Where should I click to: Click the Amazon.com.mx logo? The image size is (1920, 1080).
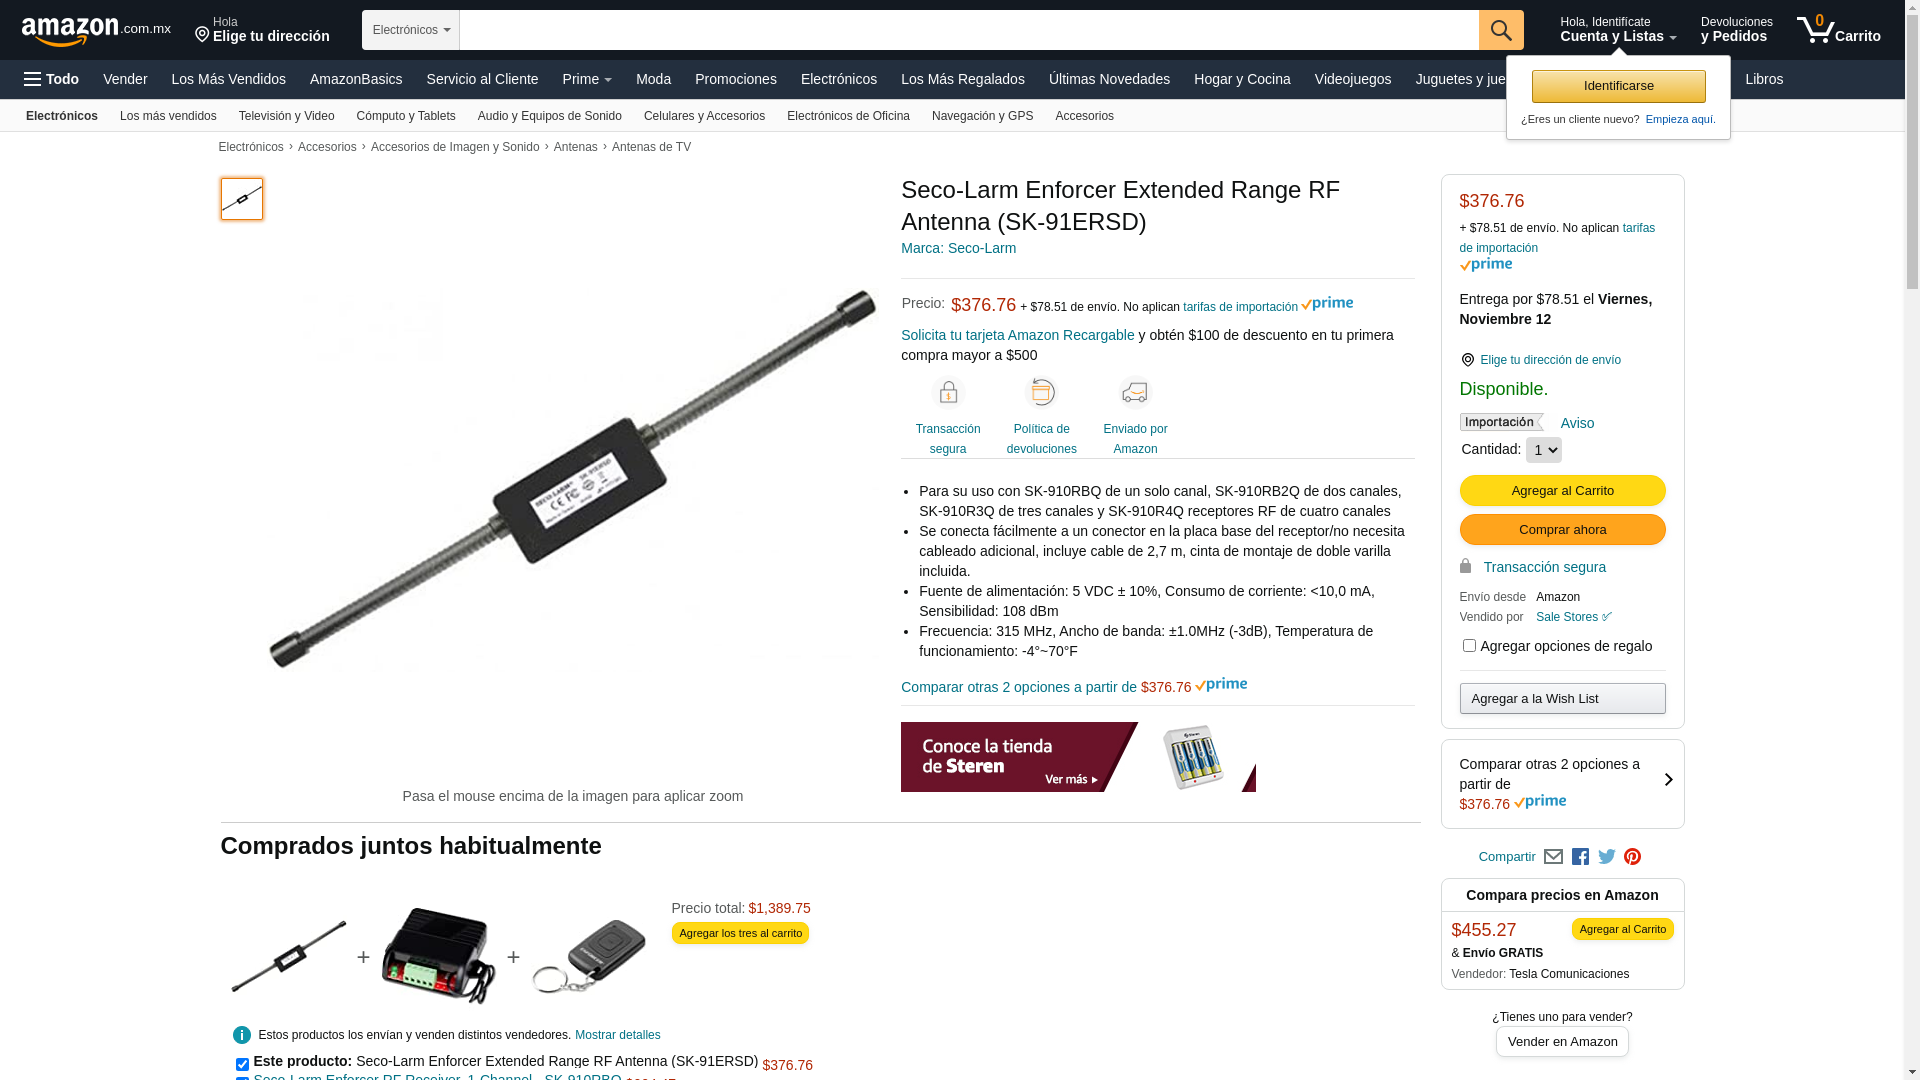[x=96, y=31]
